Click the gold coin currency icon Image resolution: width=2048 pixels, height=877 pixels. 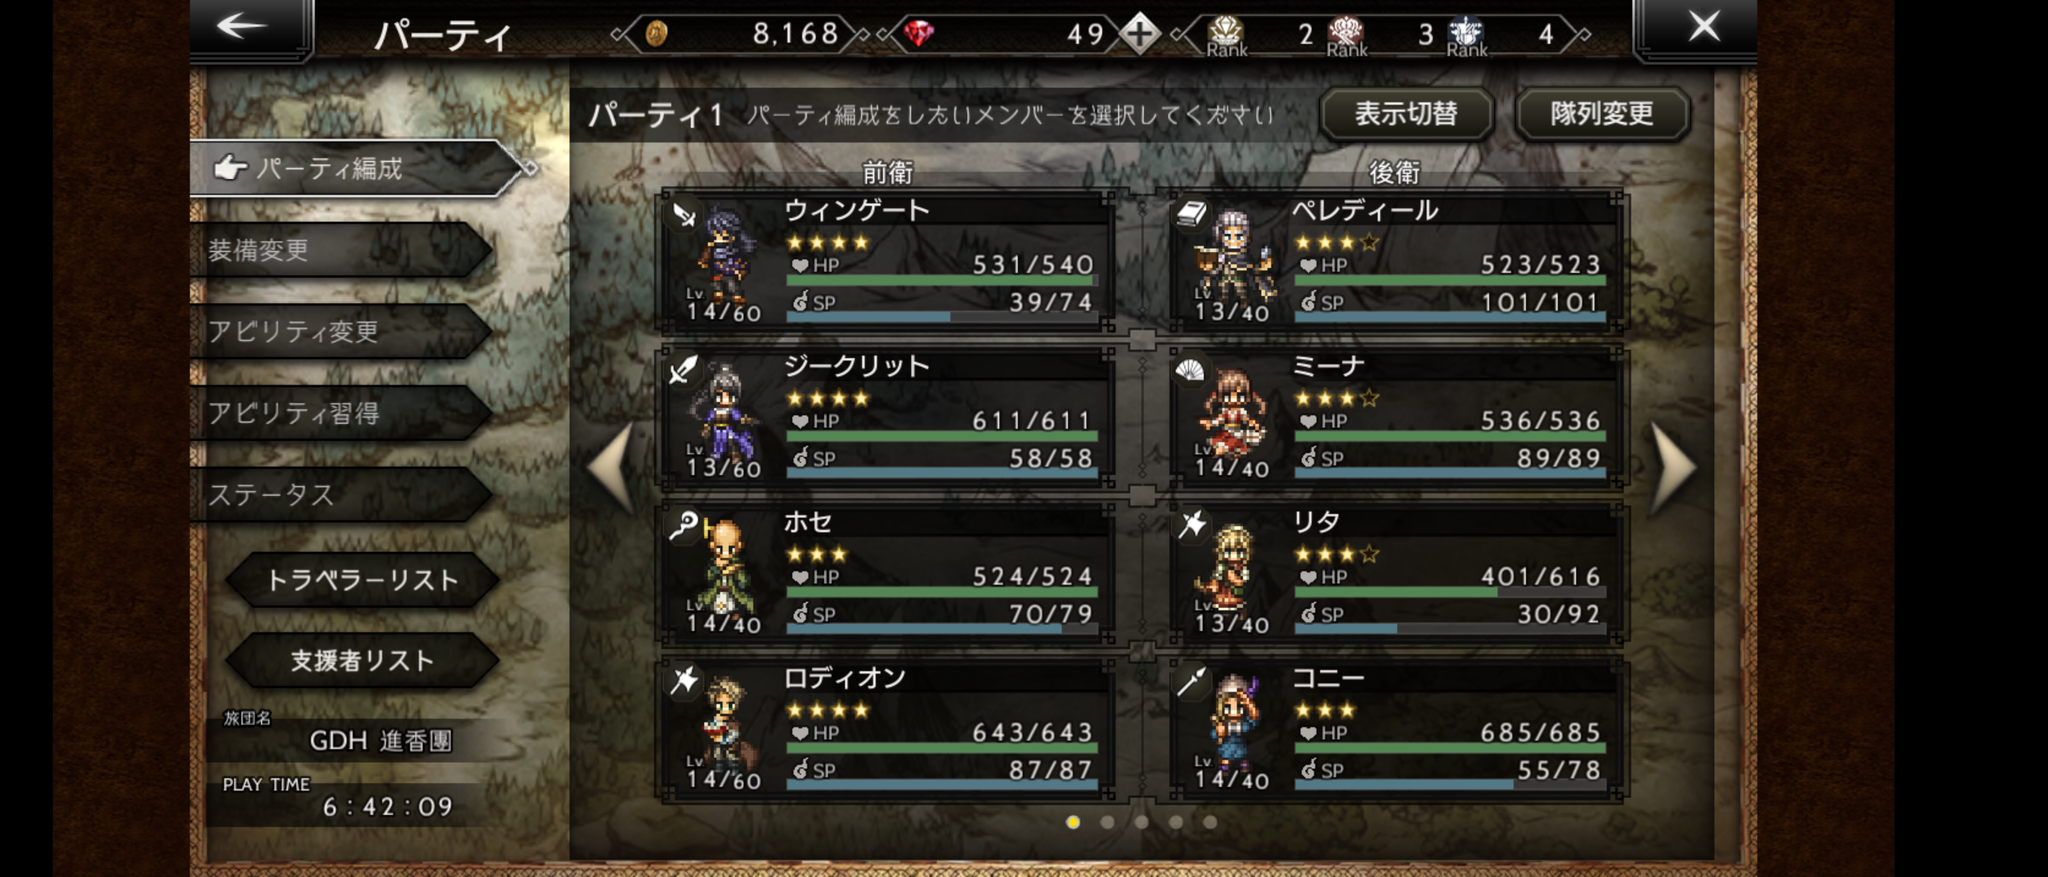656,34
